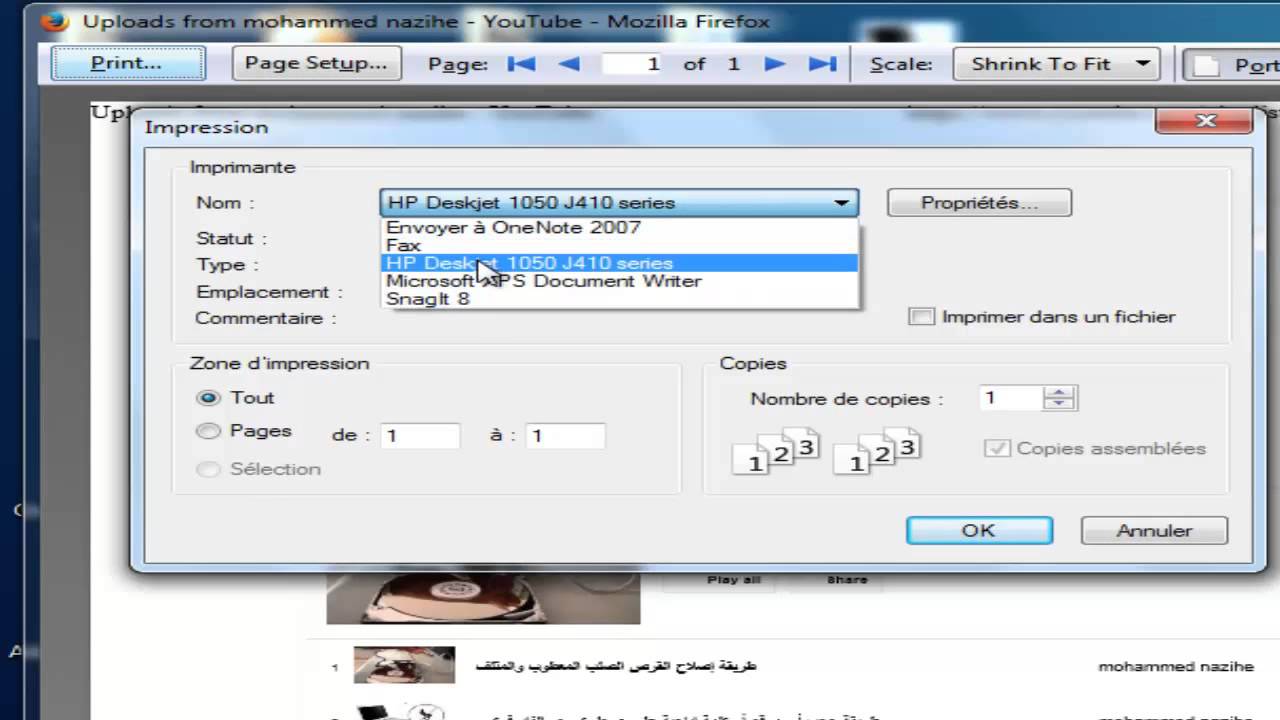Go to next page arrow icon
The width and height of the screenshot is (1280, 720).
[775, 64]
